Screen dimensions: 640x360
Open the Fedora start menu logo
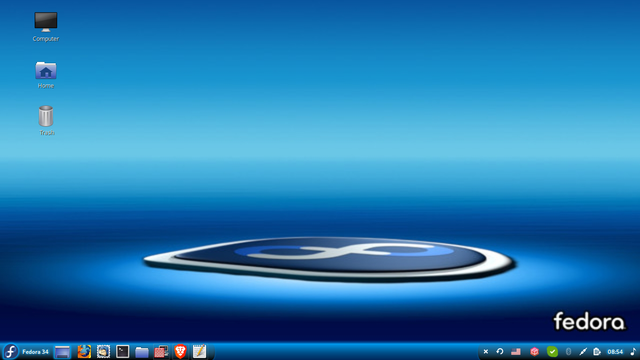(11, 351)
